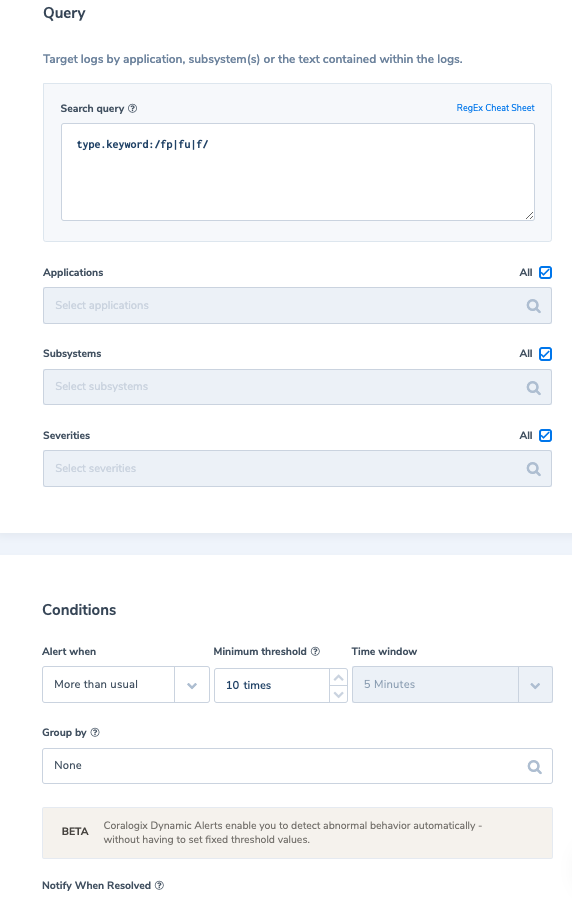
Task: Increase Minimum threshold with up arrow
Action: point(338,678)
